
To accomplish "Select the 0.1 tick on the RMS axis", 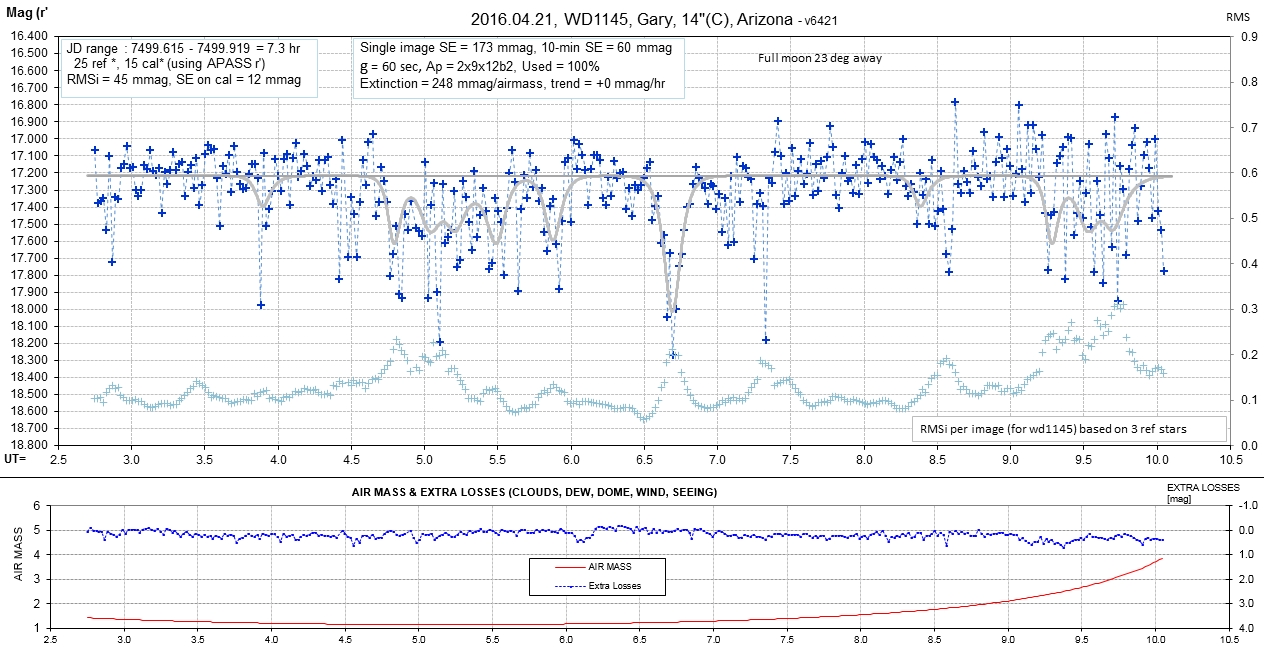I will (1249, 400).
